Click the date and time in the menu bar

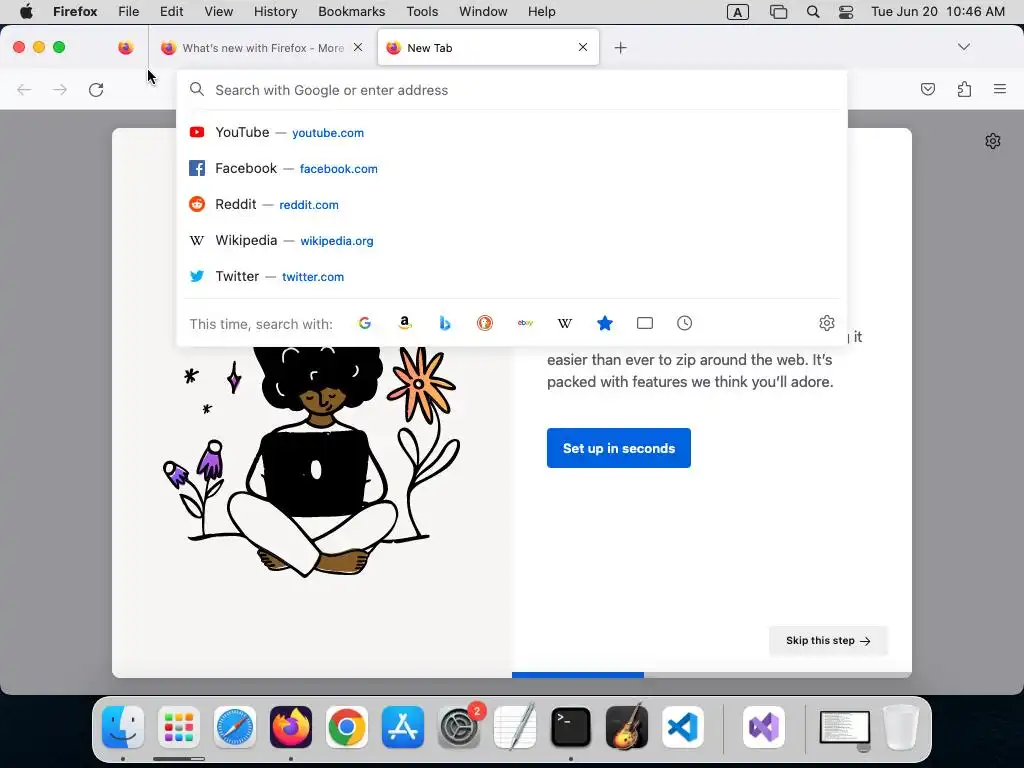tap(938, 12)
